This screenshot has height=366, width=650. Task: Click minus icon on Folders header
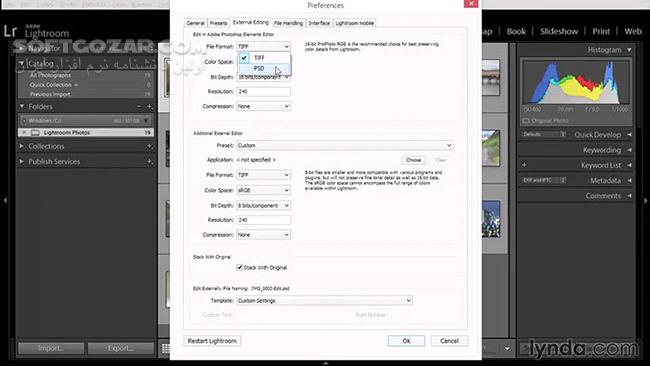139,107
